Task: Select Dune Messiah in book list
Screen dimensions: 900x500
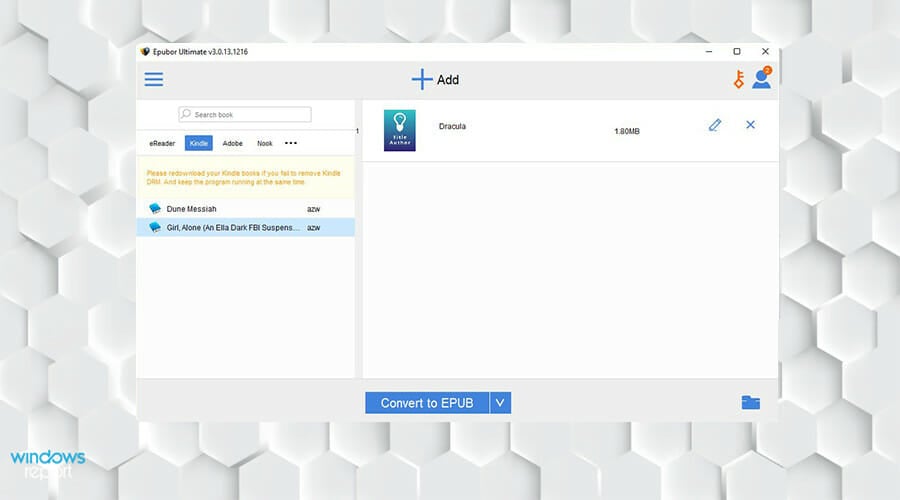Action: [x=246, y=209]
